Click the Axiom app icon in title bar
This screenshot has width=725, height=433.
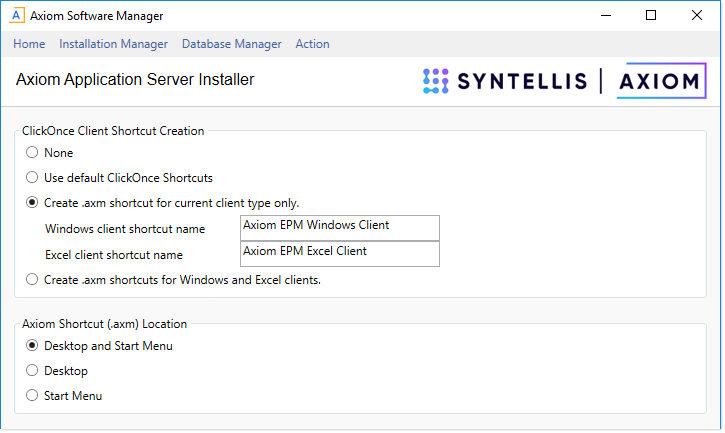[17, 16]
